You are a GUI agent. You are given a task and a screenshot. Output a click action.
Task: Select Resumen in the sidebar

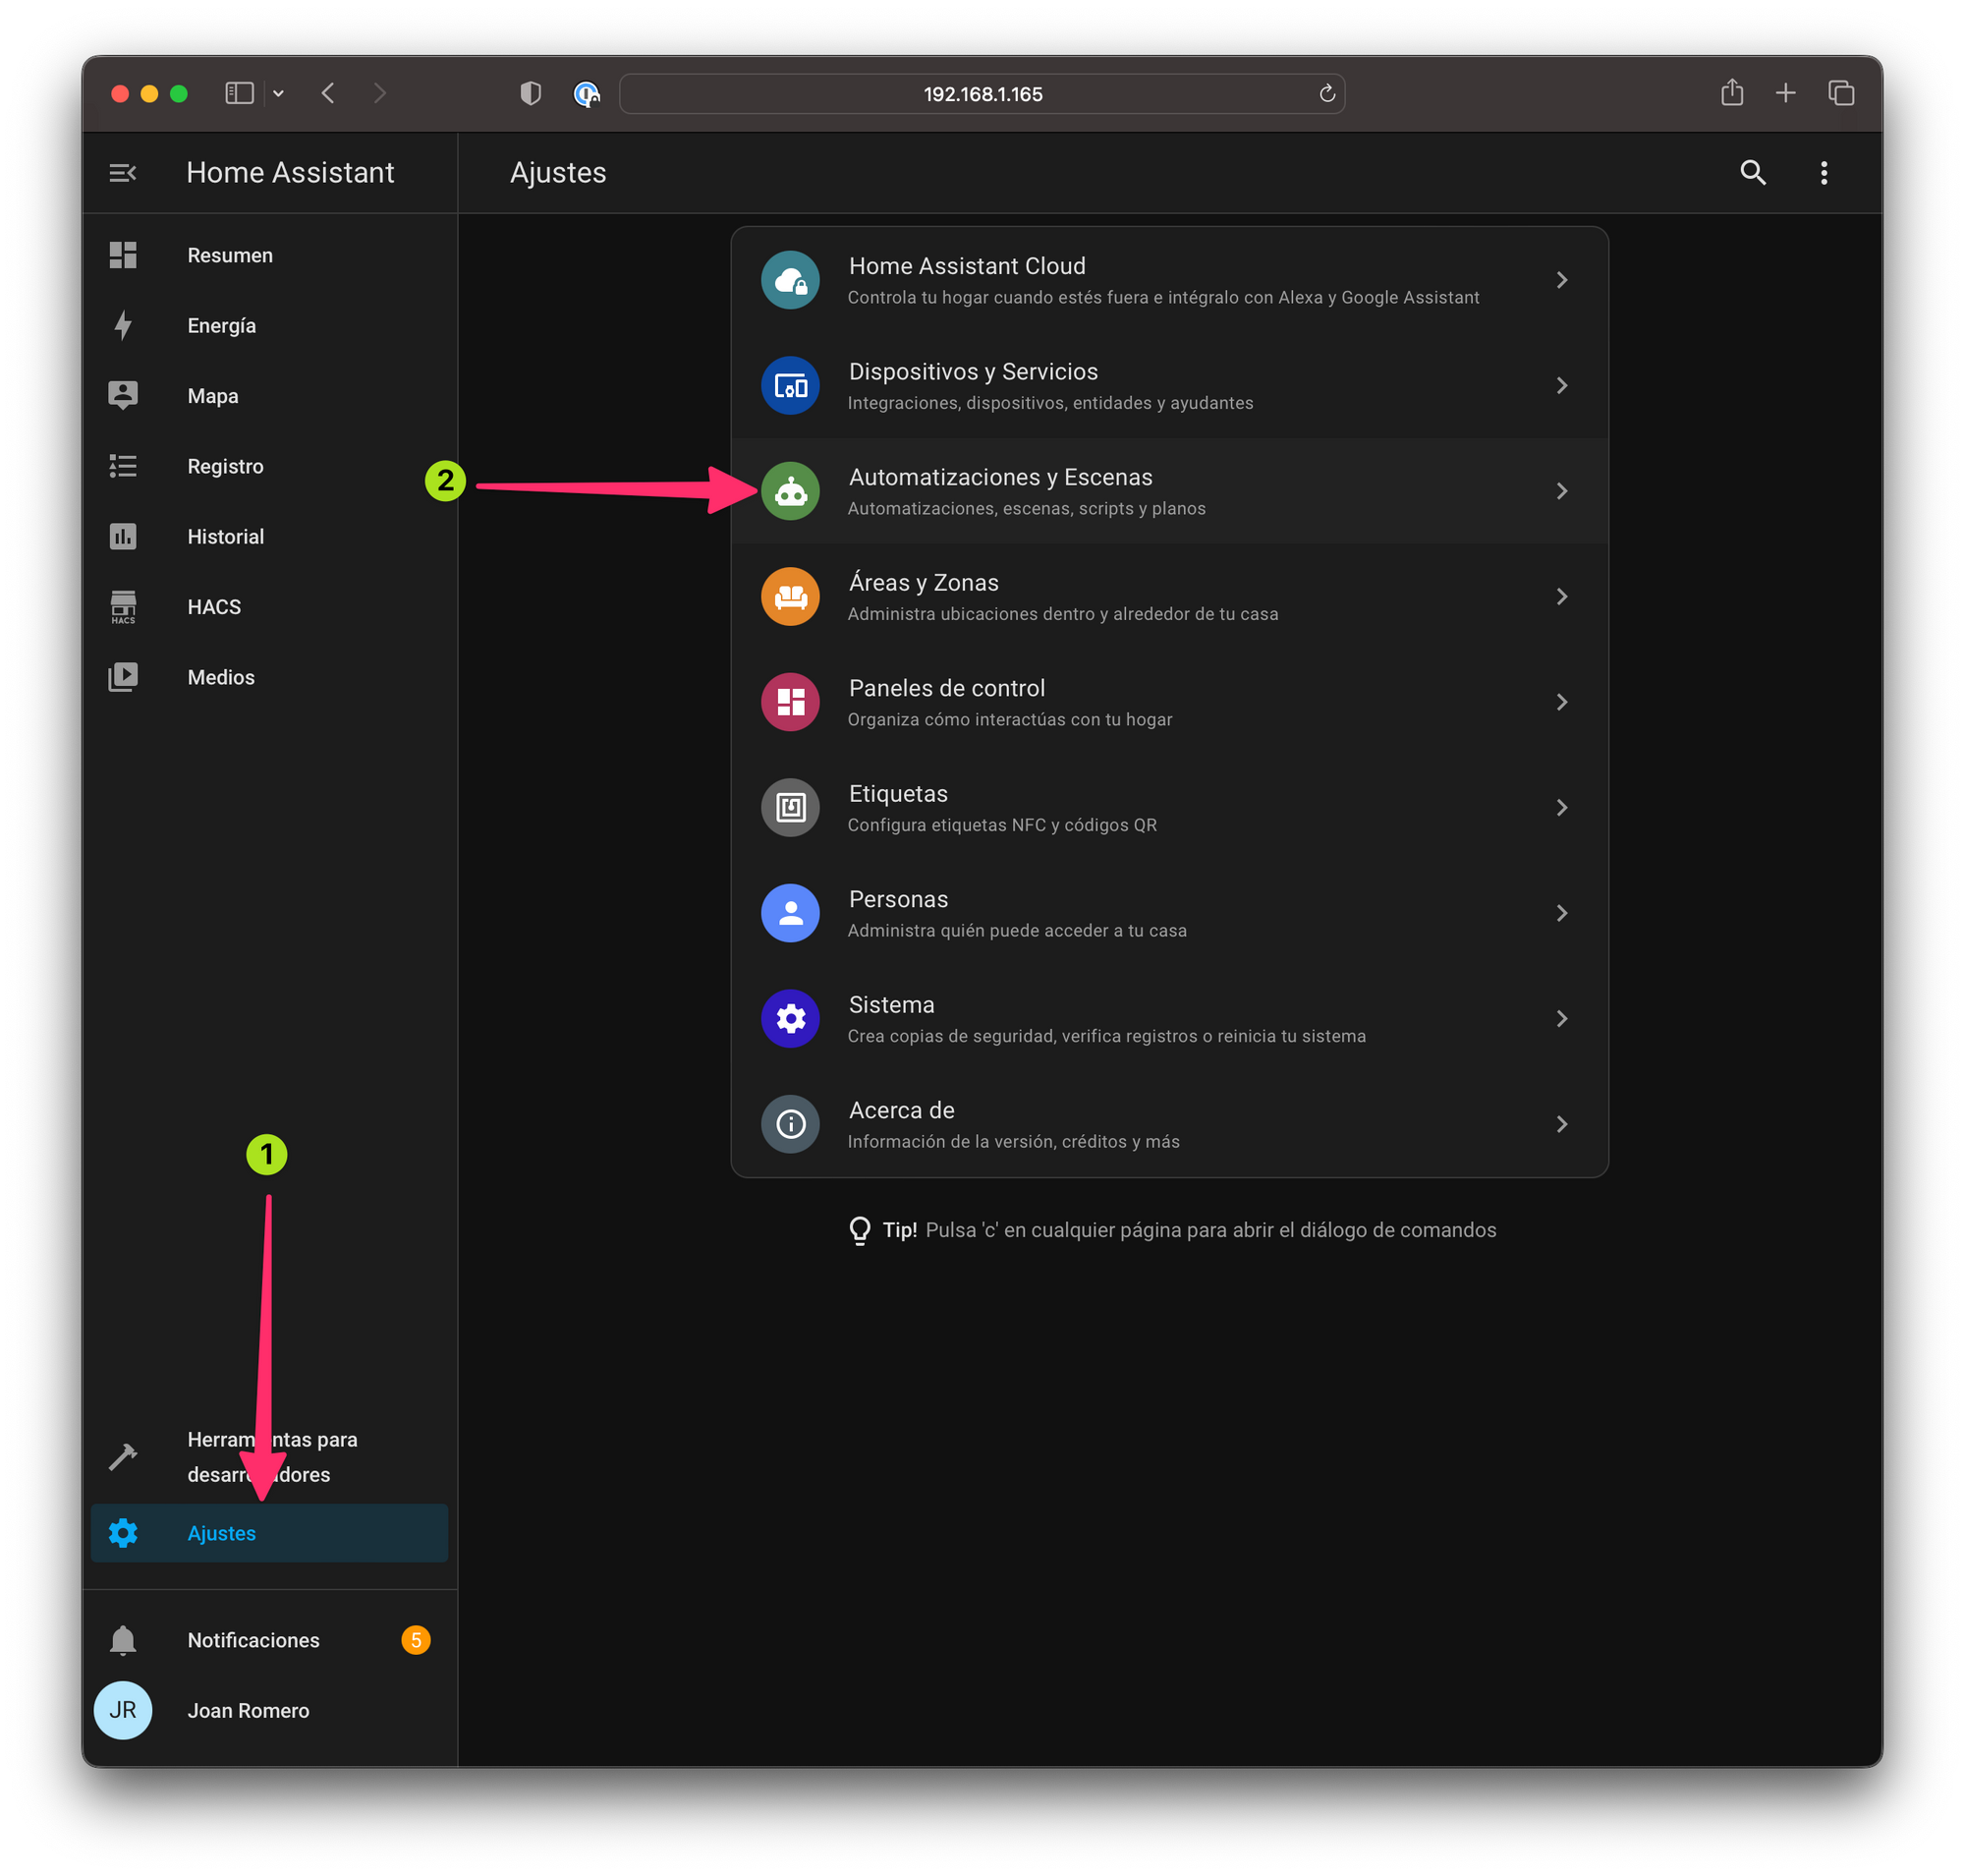(269, 255)
